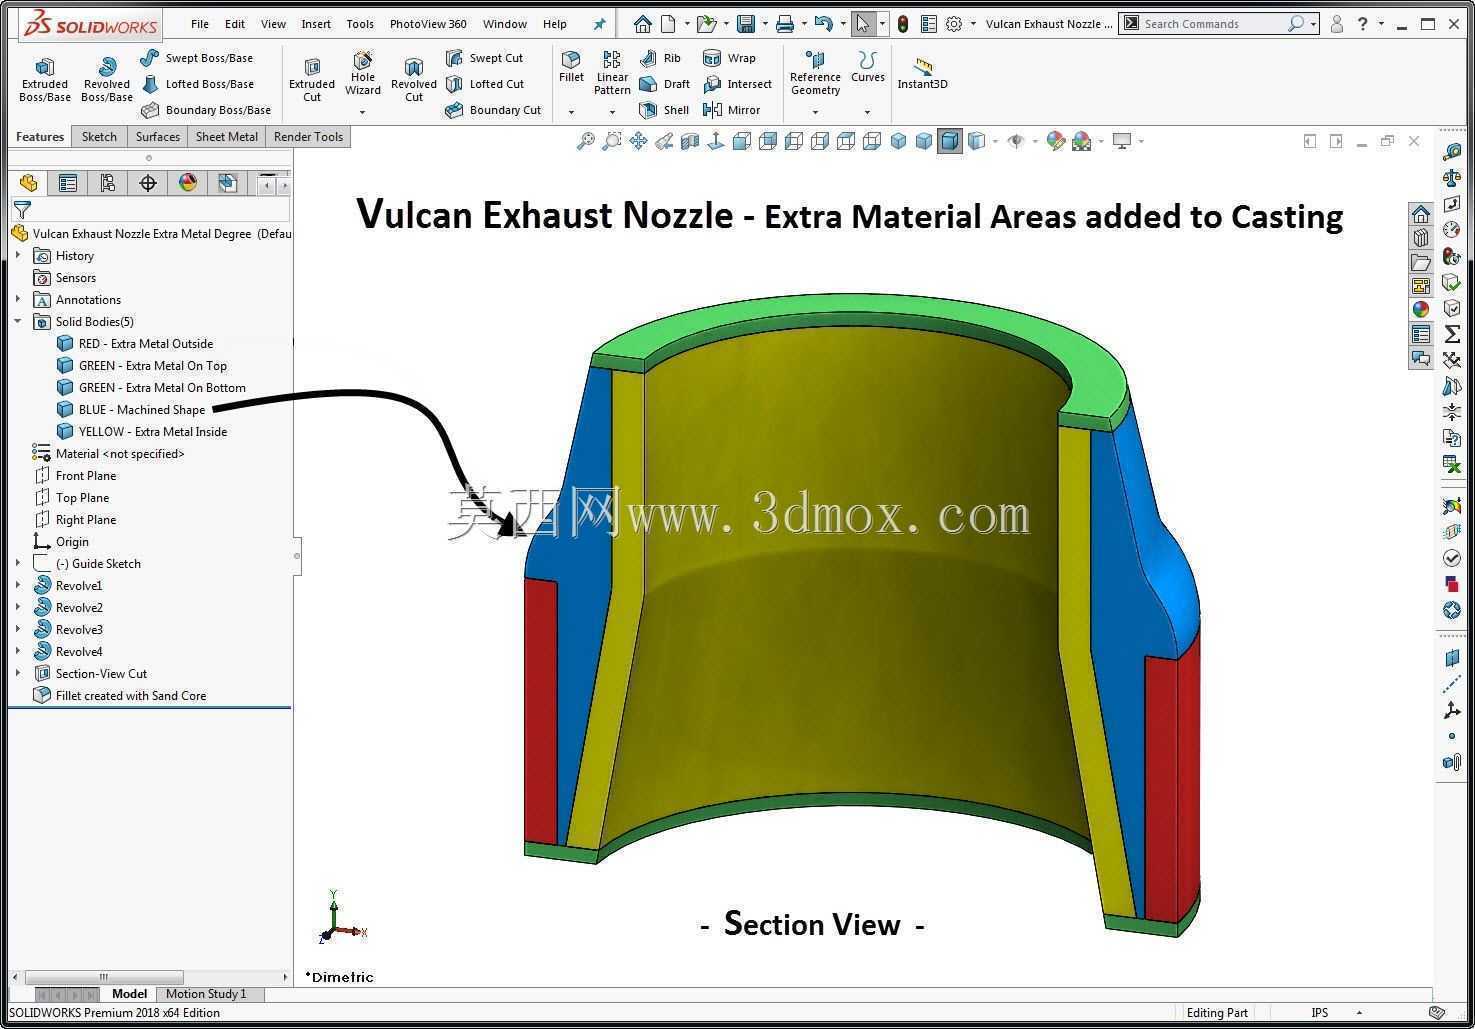
Task: Open the PhotoView 360 menu
Action: tap(428, 24)
